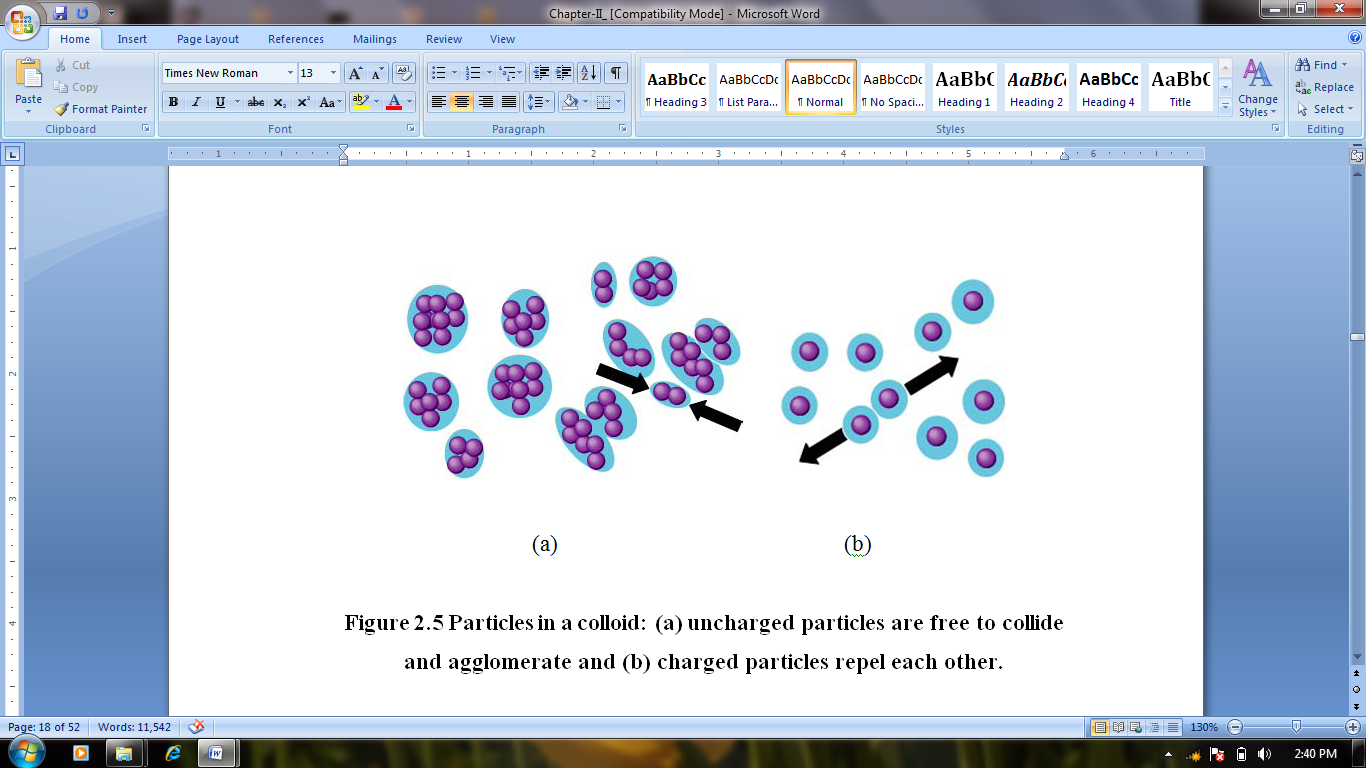Apply bullet list formatting
The image size is (1366, 768).
click(x=438, y=73)
